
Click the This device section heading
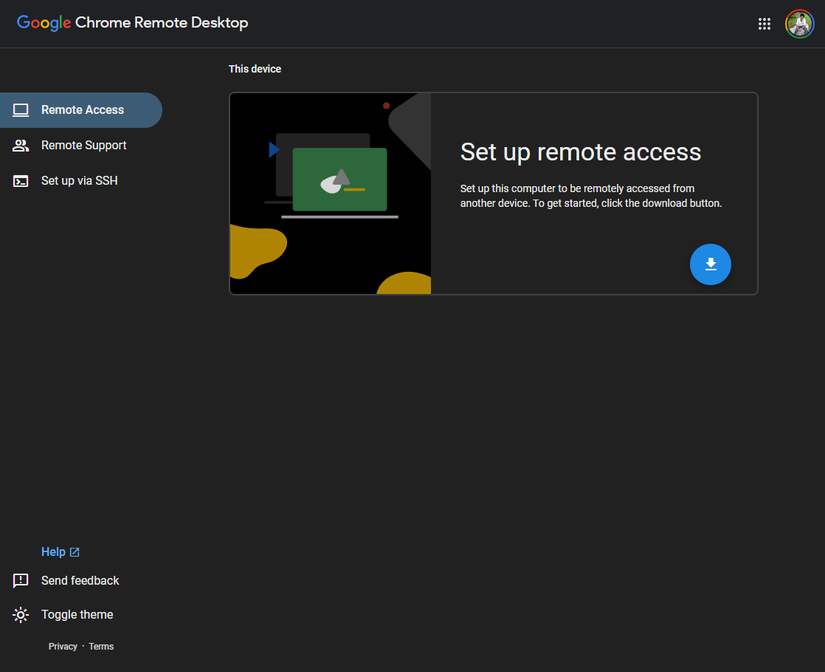tap(255, 68)
